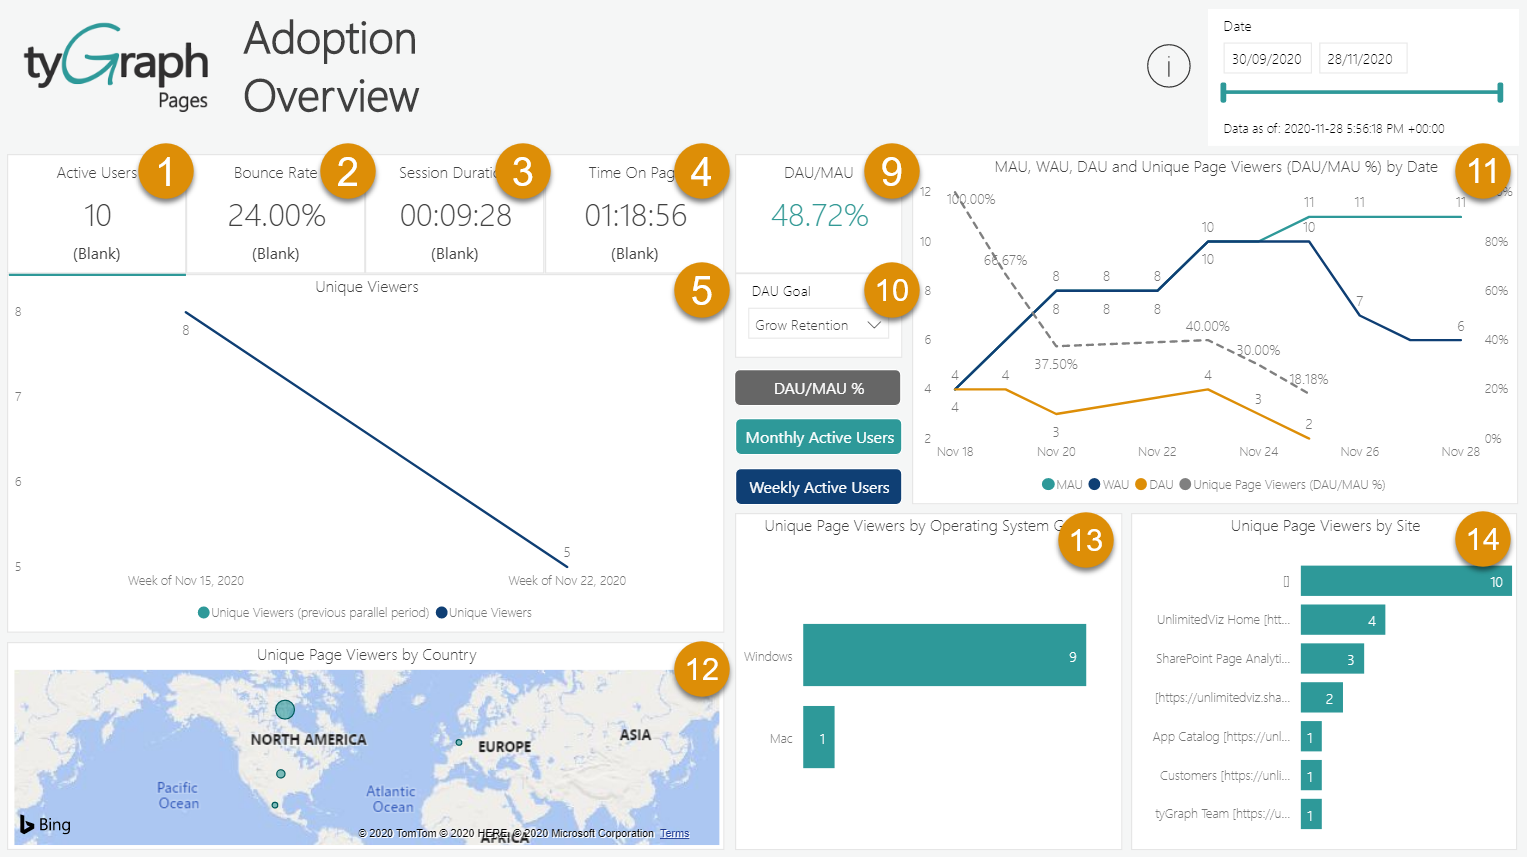This screenshot has width=1527, height=857.
Task: Click the Mac bar in the OS chart
Action: [818, 737]
